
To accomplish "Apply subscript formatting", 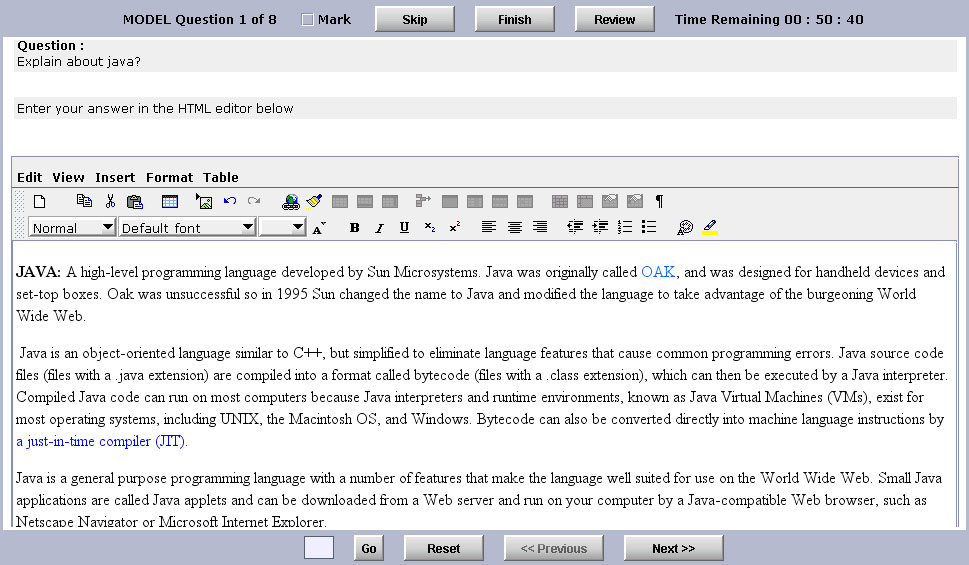I will [430, 227].
